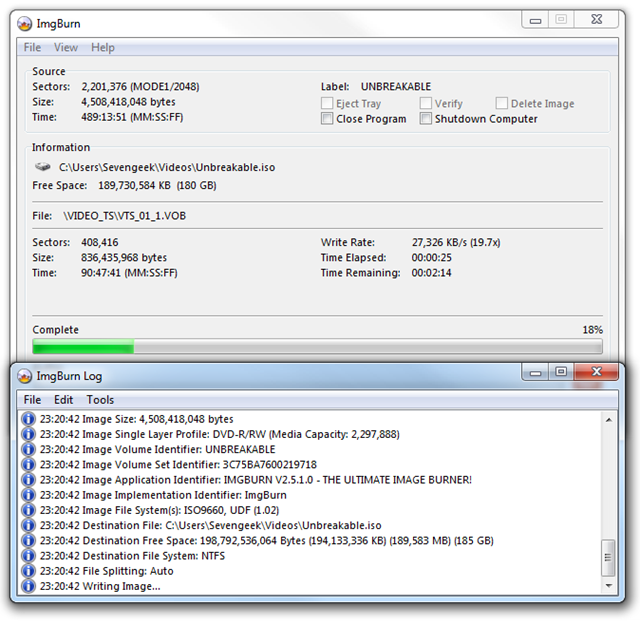Screen dimensions: 640x625
Task: Close the ImgBurn Log window
Action: (x=597, y=371)
